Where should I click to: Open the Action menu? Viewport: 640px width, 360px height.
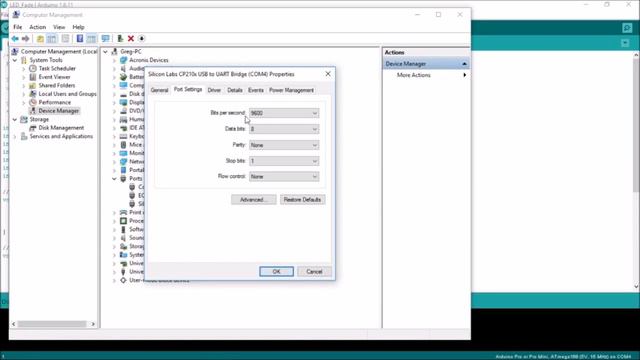37,27
